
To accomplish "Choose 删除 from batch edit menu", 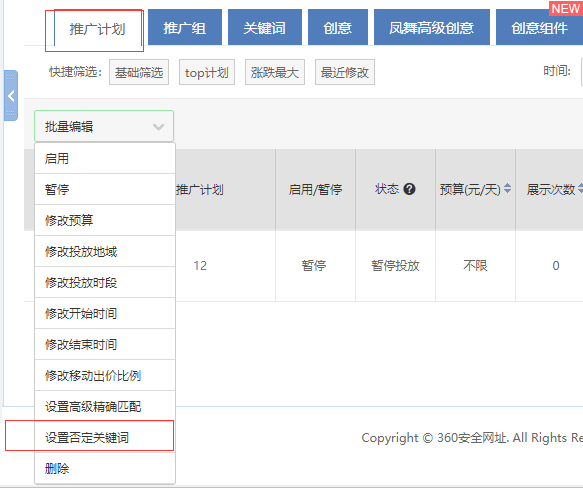I will (105, 468).
